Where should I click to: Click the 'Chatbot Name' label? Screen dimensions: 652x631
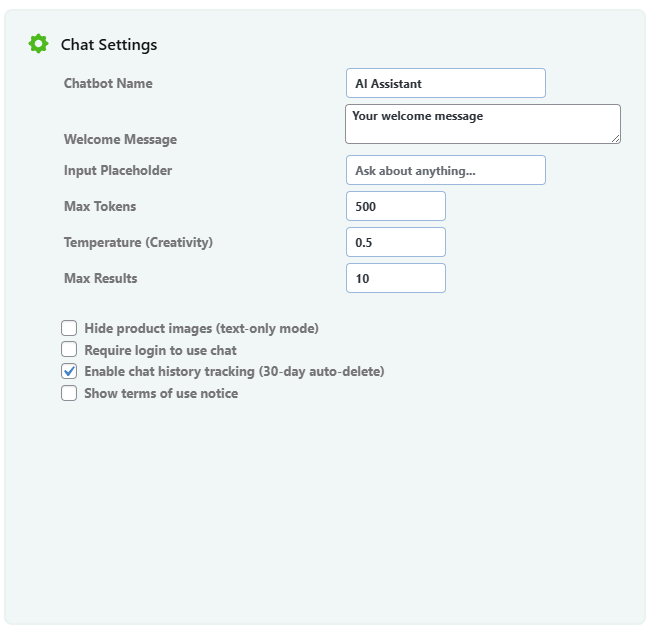(108, 84)
